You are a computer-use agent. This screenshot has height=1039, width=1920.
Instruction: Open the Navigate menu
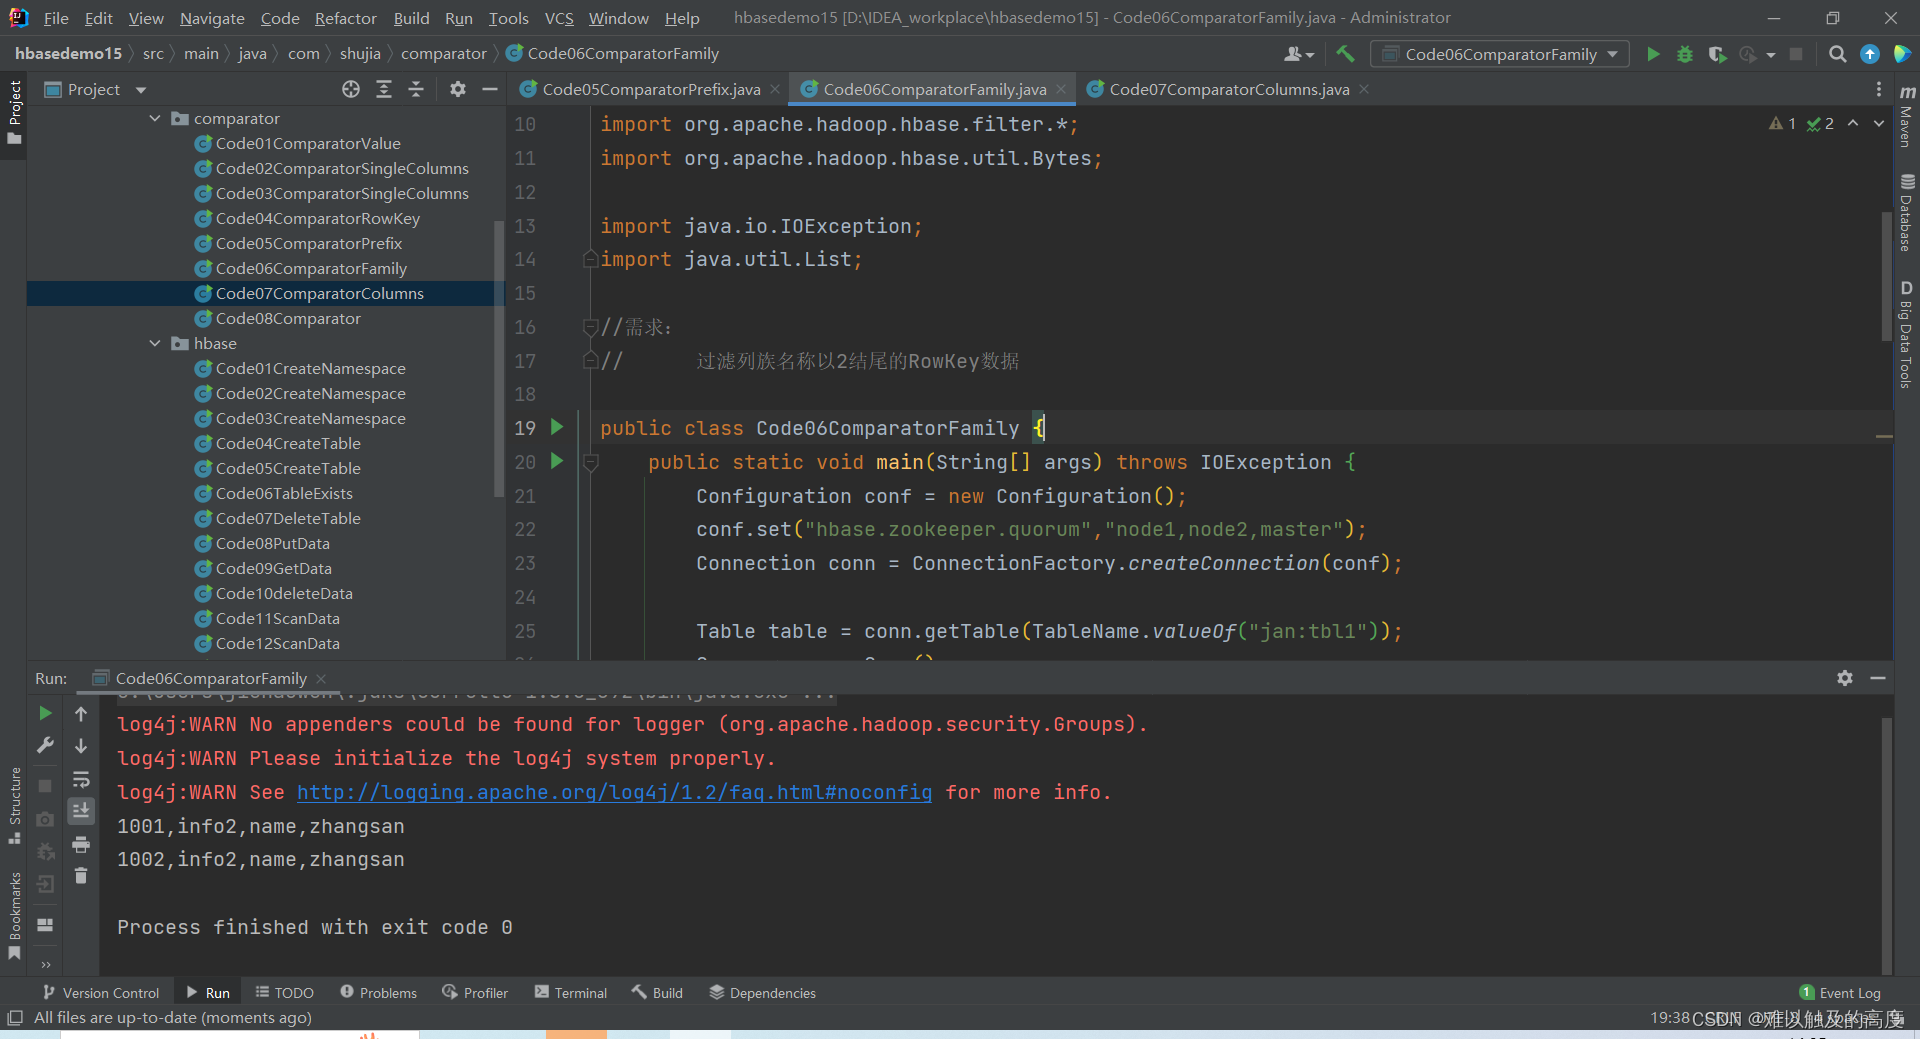(x=212, y=18)
